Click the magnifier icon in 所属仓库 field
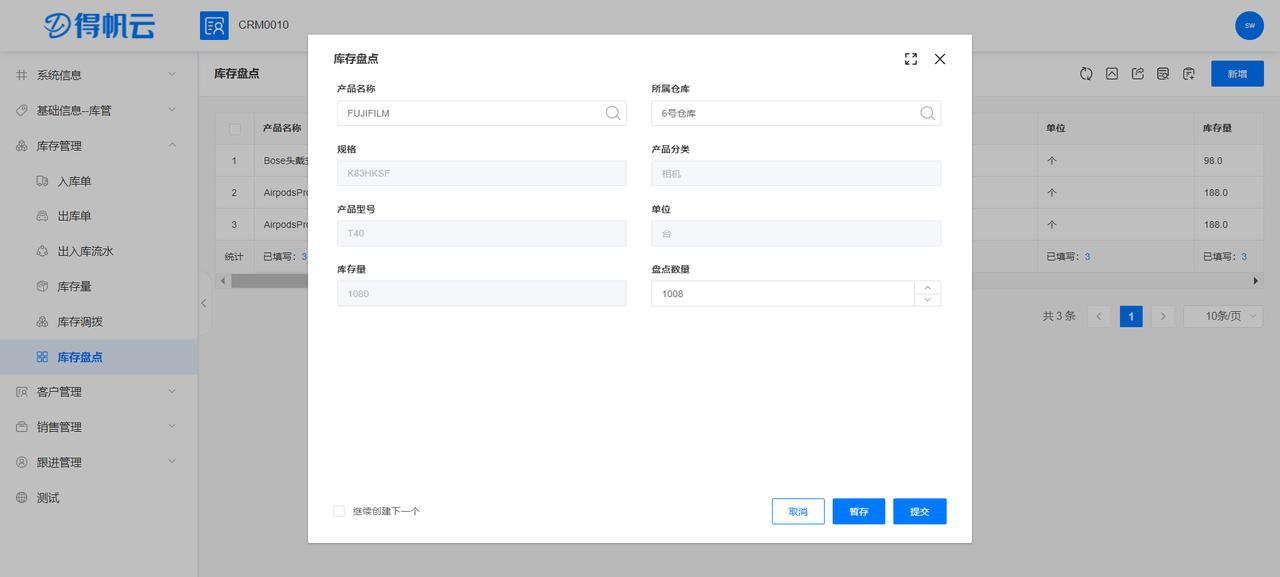The height and width of the screenshot is (577, 1280). pyautogui.click(x=927, y=113)
